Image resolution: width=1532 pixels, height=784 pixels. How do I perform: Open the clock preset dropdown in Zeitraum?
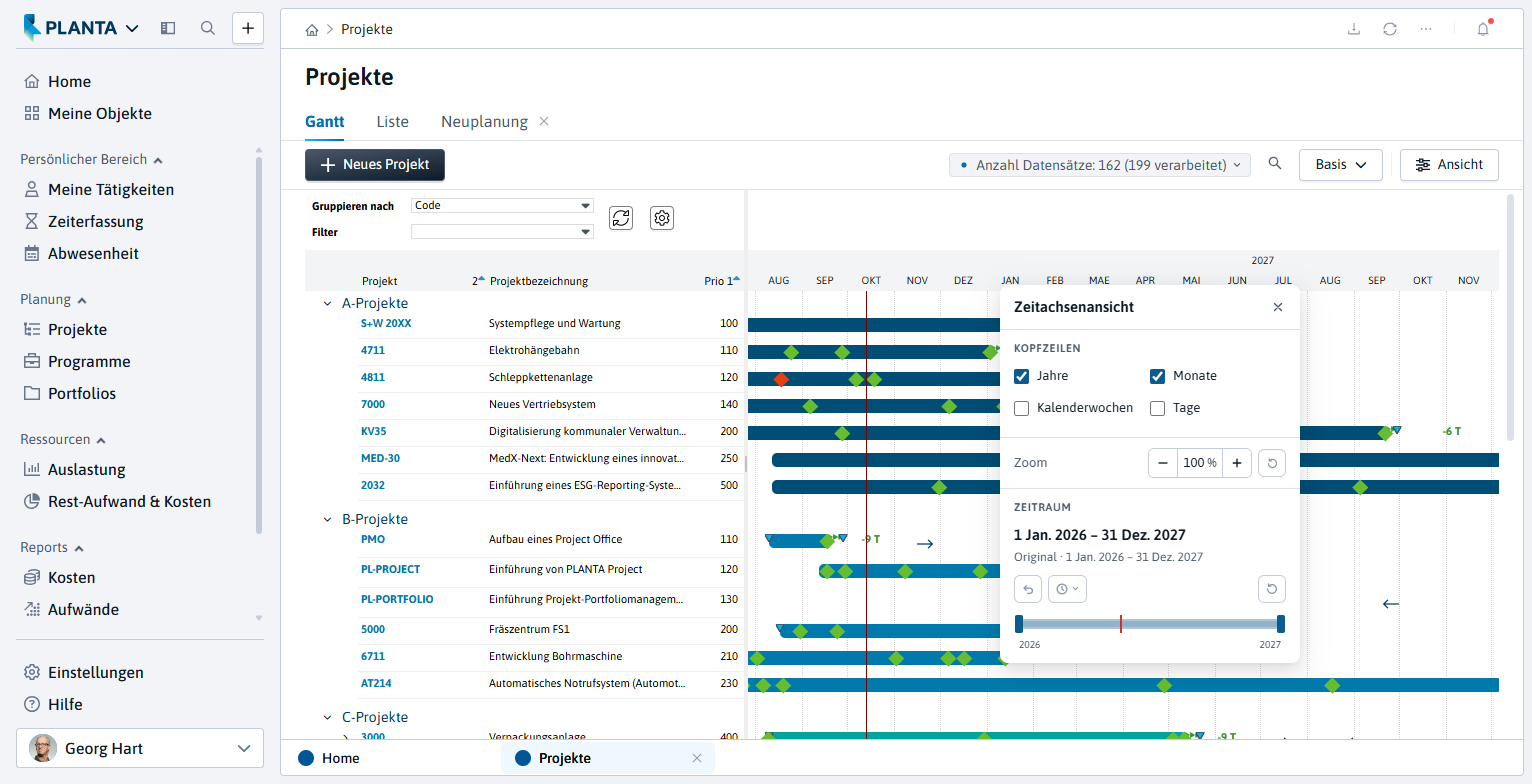[1067, 589]
